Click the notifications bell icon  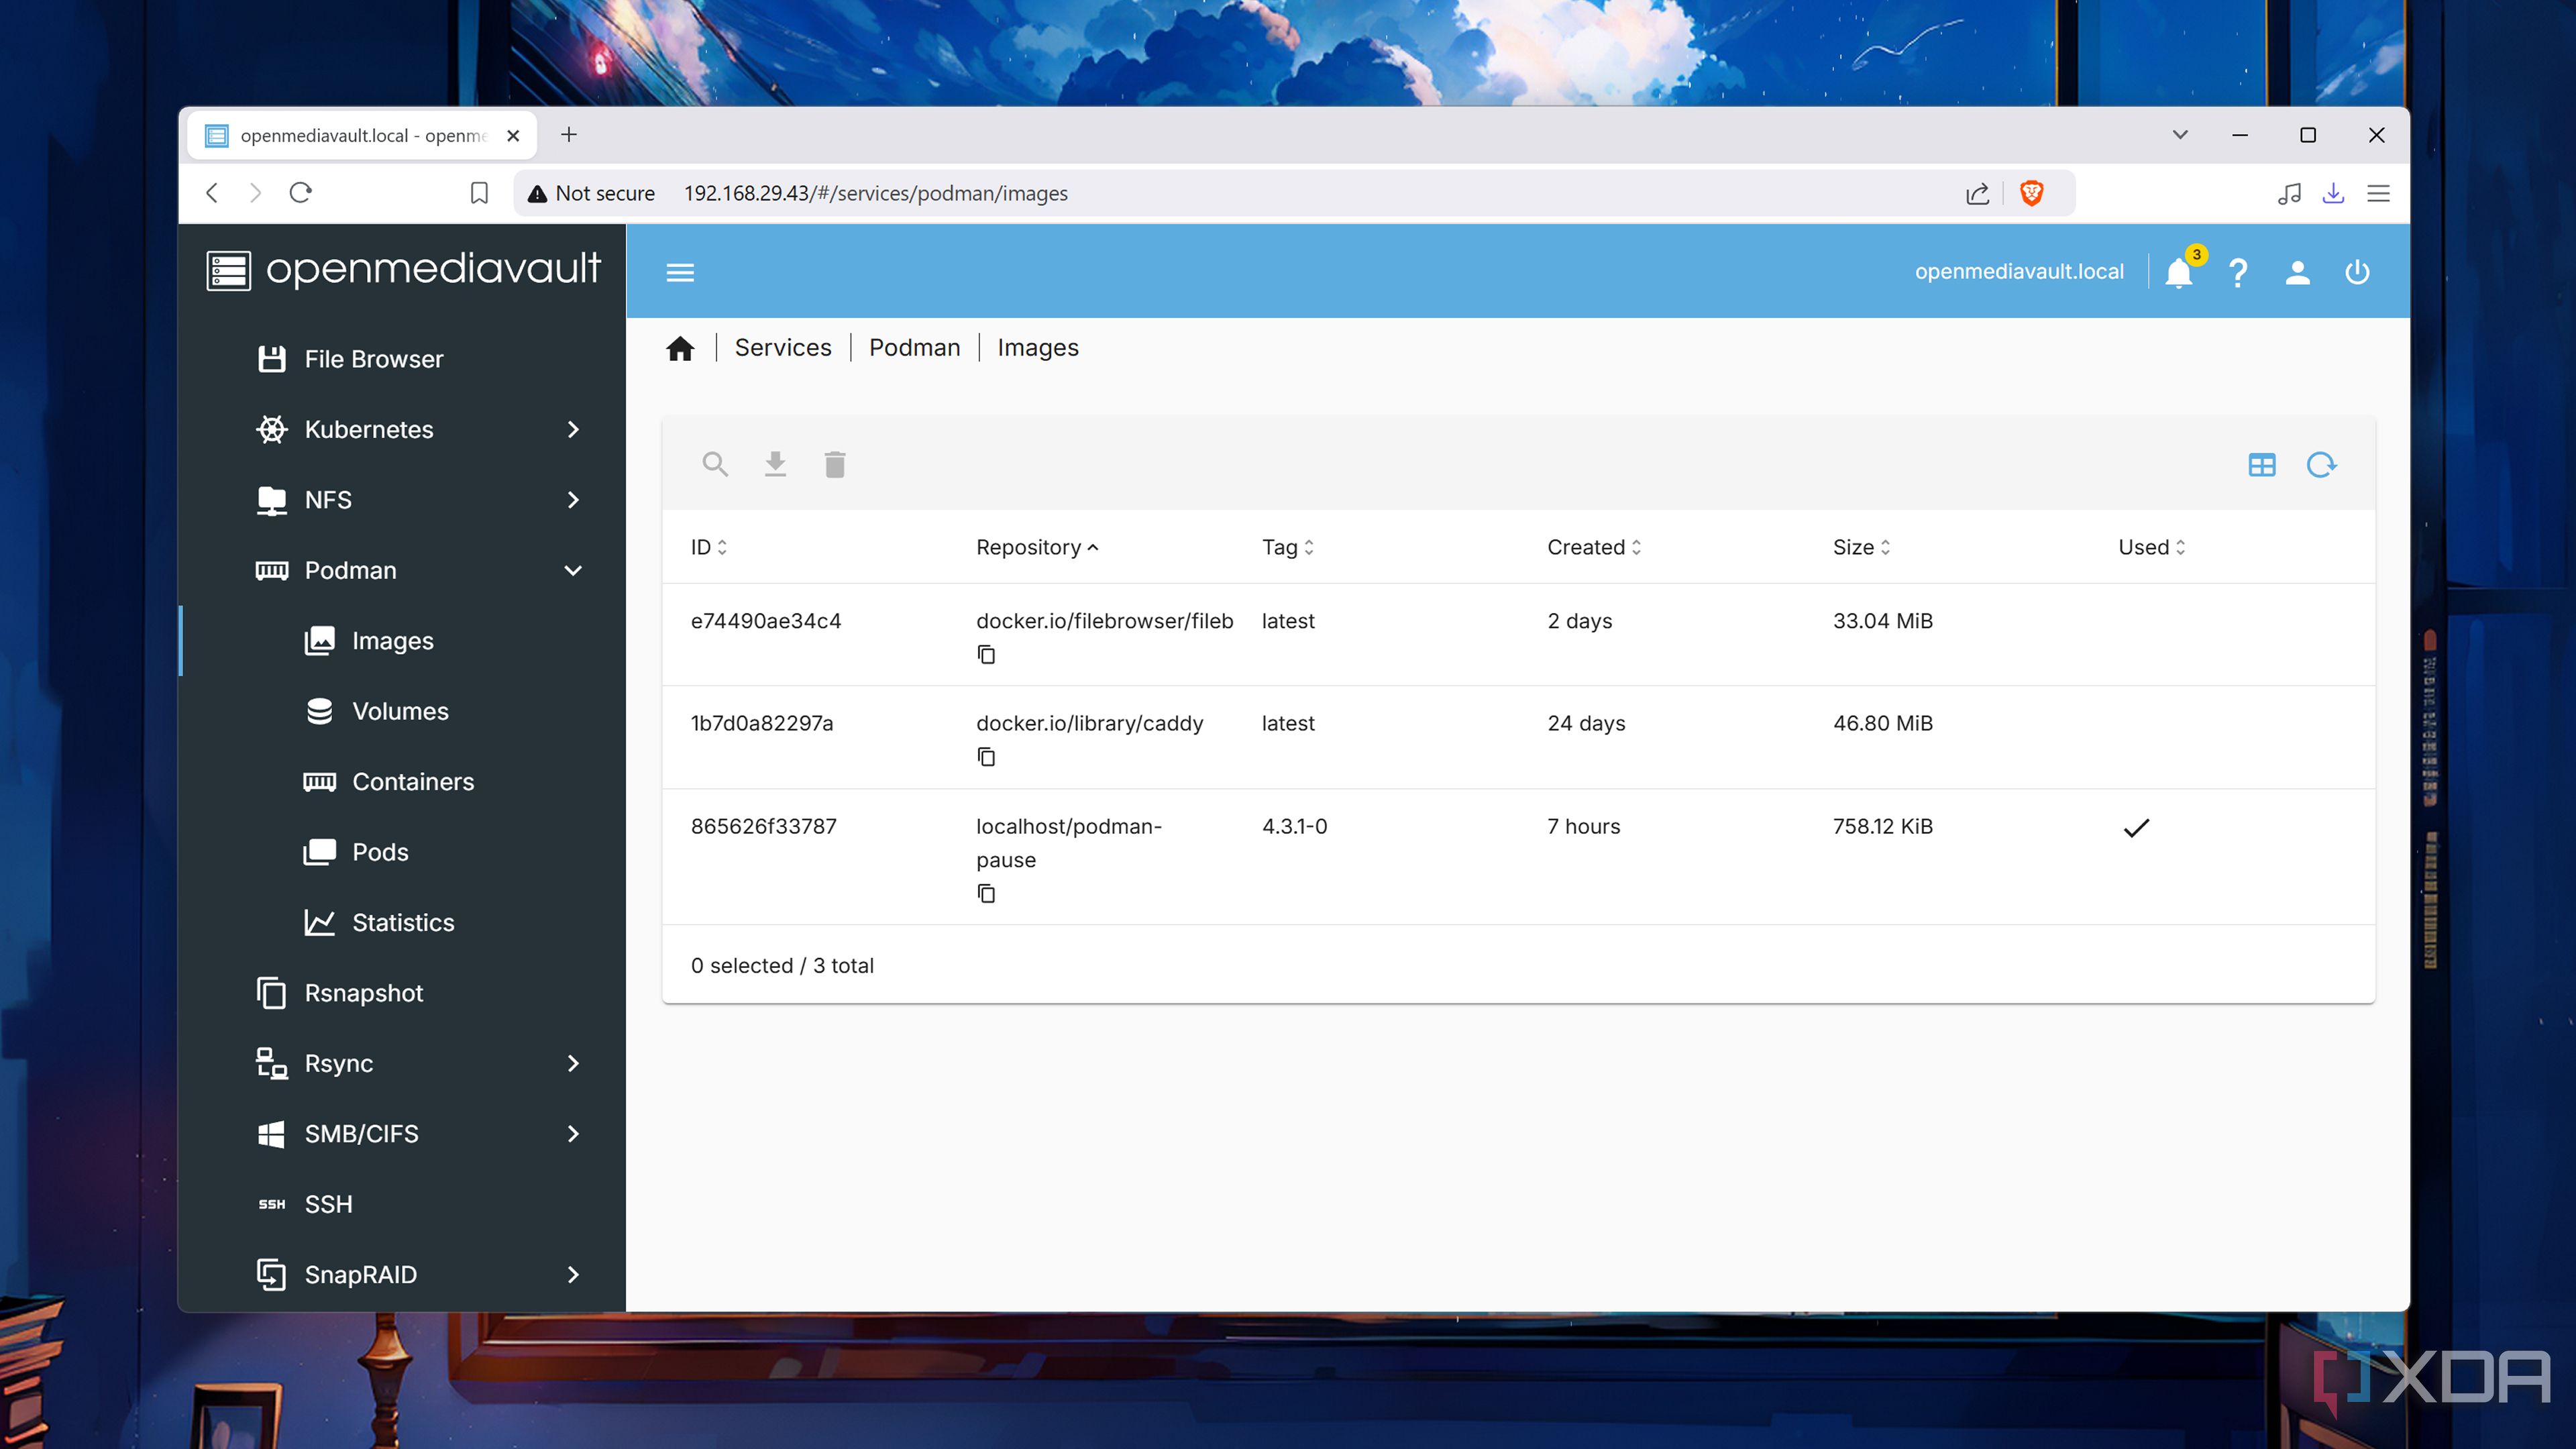click(x=2178, y=273)
